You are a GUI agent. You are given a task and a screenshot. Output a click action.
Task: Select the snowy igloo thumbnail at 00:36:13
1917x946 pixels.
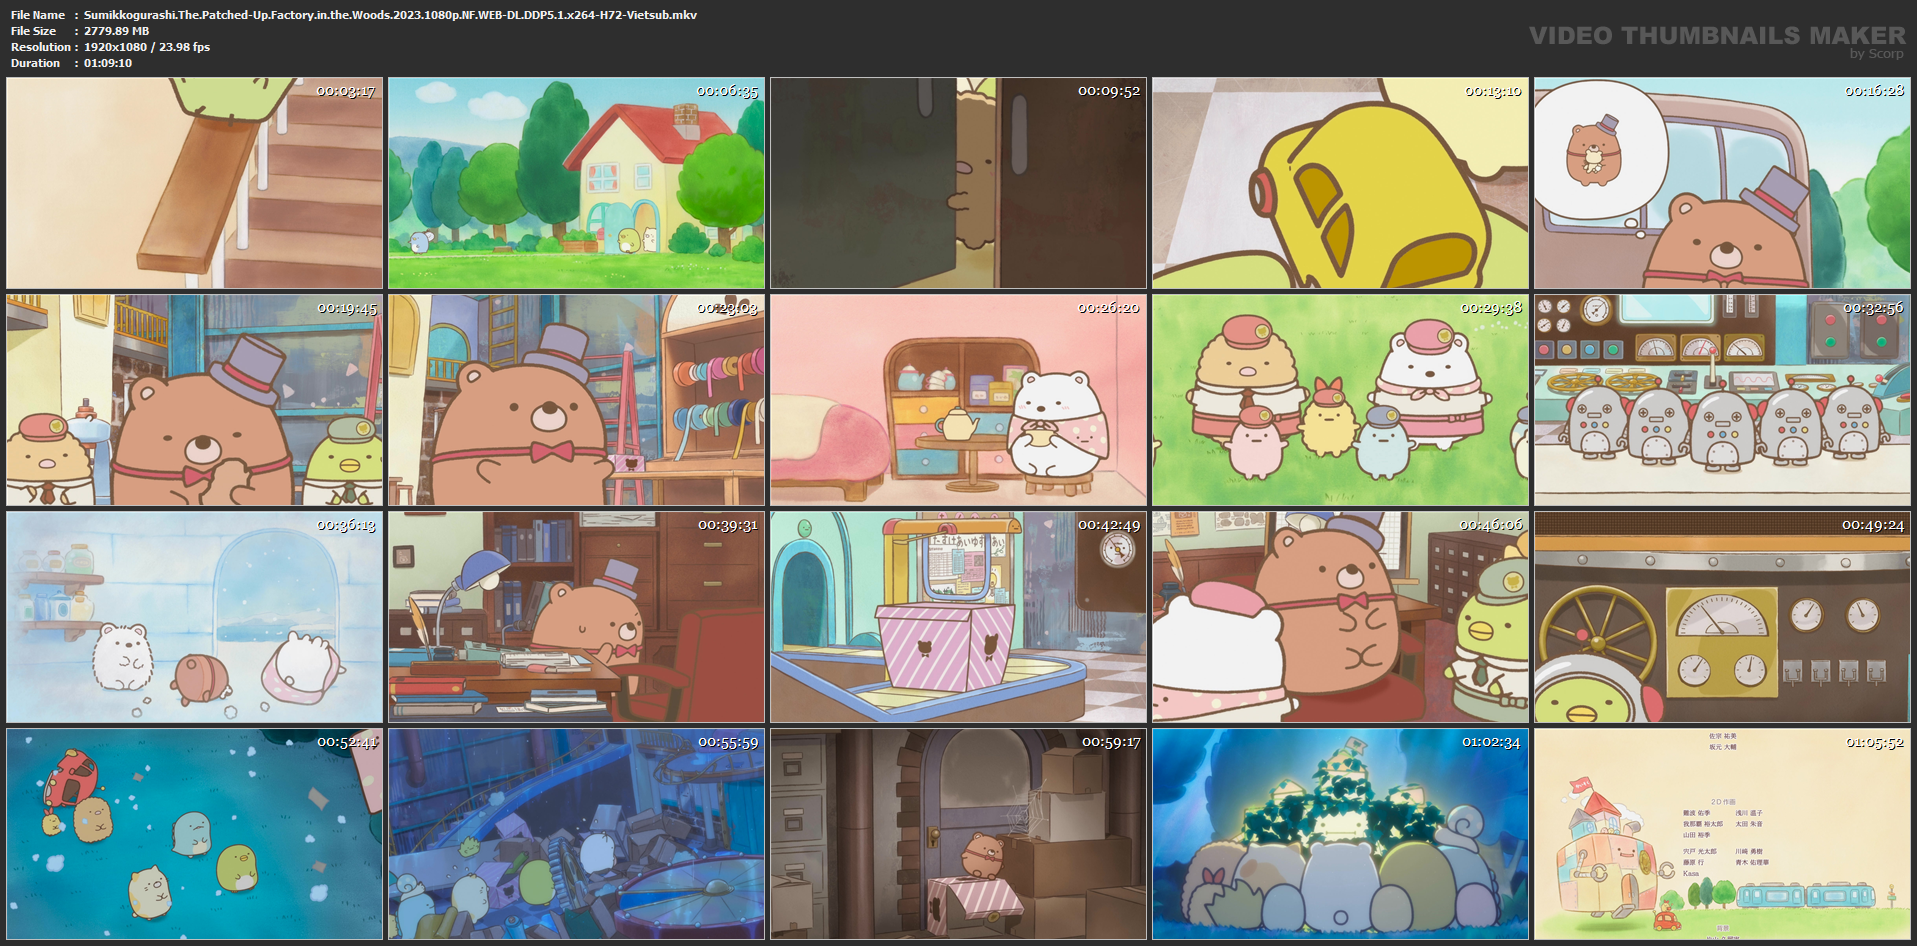[195, 617]
